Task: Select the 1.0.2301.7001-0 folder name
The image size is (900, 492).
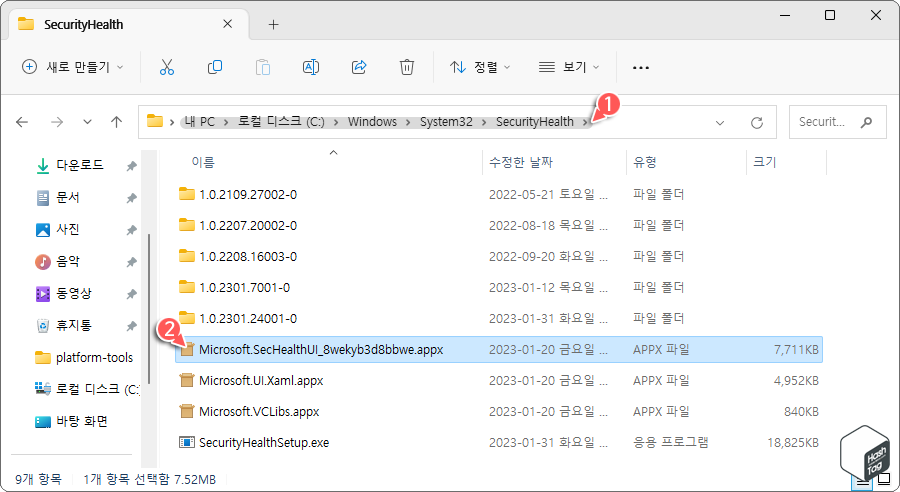Action: coord(245,287)
